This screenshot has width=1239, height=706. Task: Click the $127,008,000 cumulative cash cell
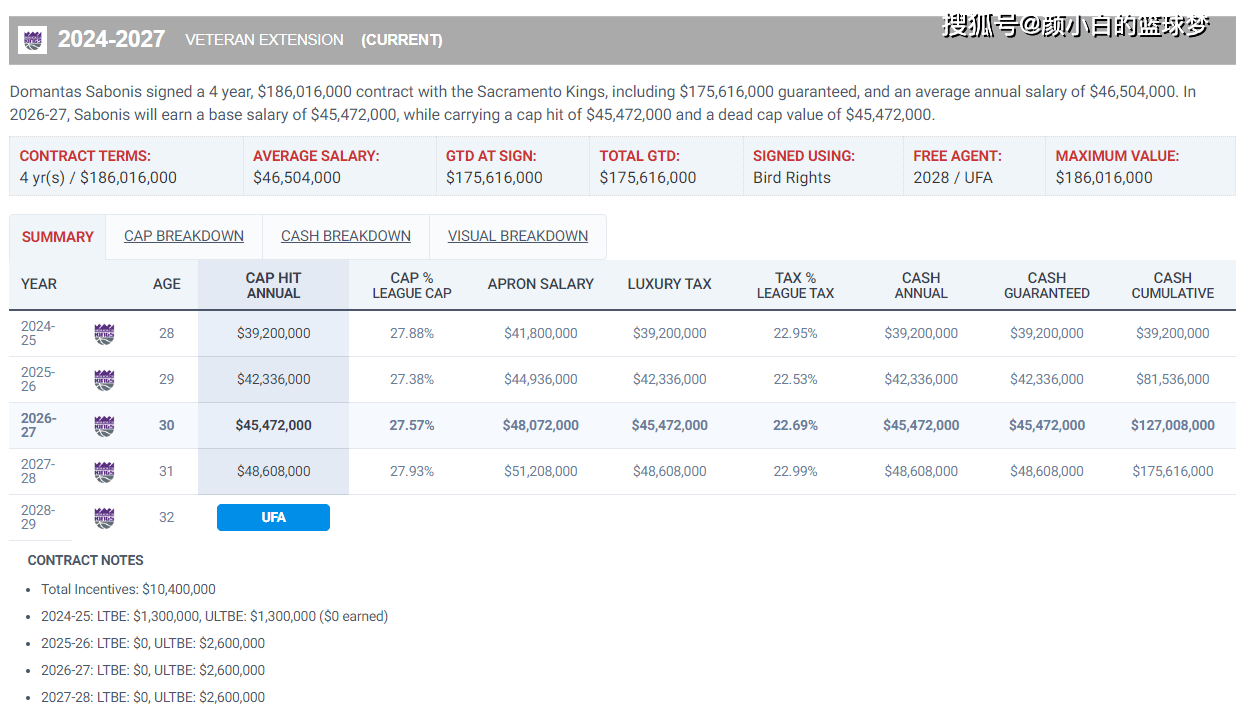[1173, 425]
